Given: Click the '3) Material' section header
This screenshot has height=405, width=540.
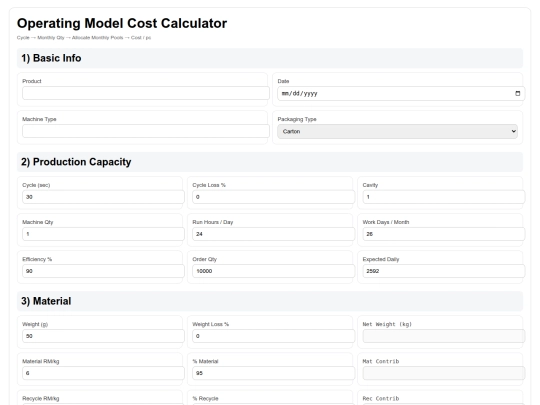Looking at the screenshot, I should click(270, 301).
